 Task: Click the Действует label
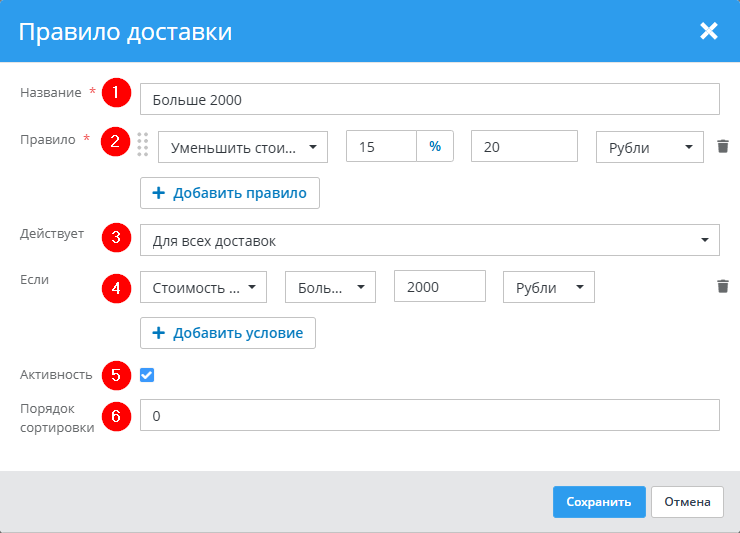(x=52, y=234)
